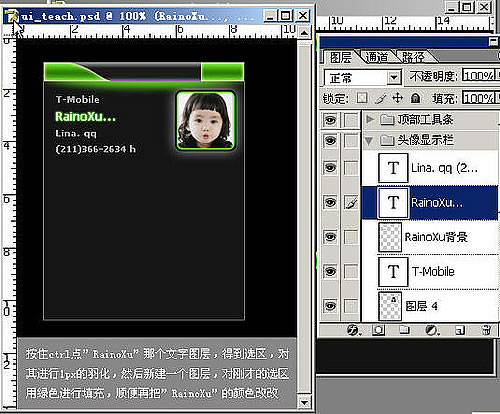Open the blend mode dropdown showing 正常
The width and height of the screenshot is (500, 414).
tap(362, 78)
